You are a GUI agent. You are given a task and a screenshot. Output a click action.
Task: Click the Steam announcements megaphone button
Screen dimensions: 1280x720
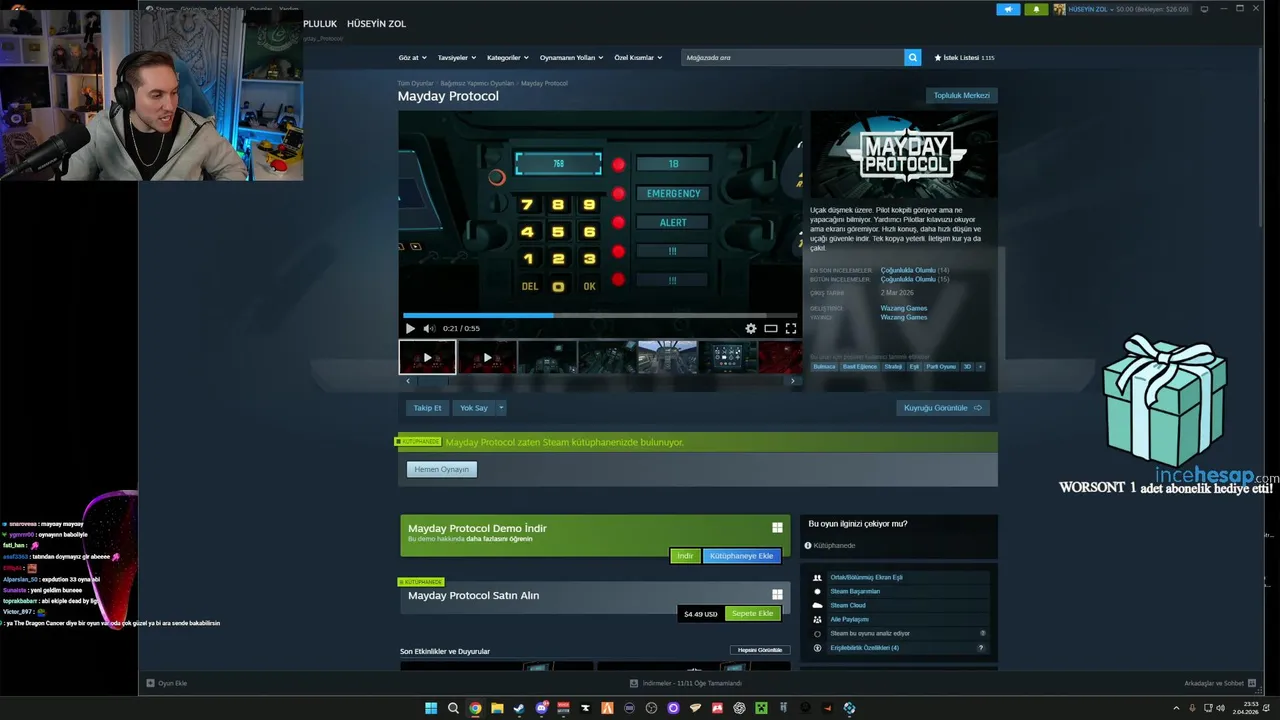1008,9
